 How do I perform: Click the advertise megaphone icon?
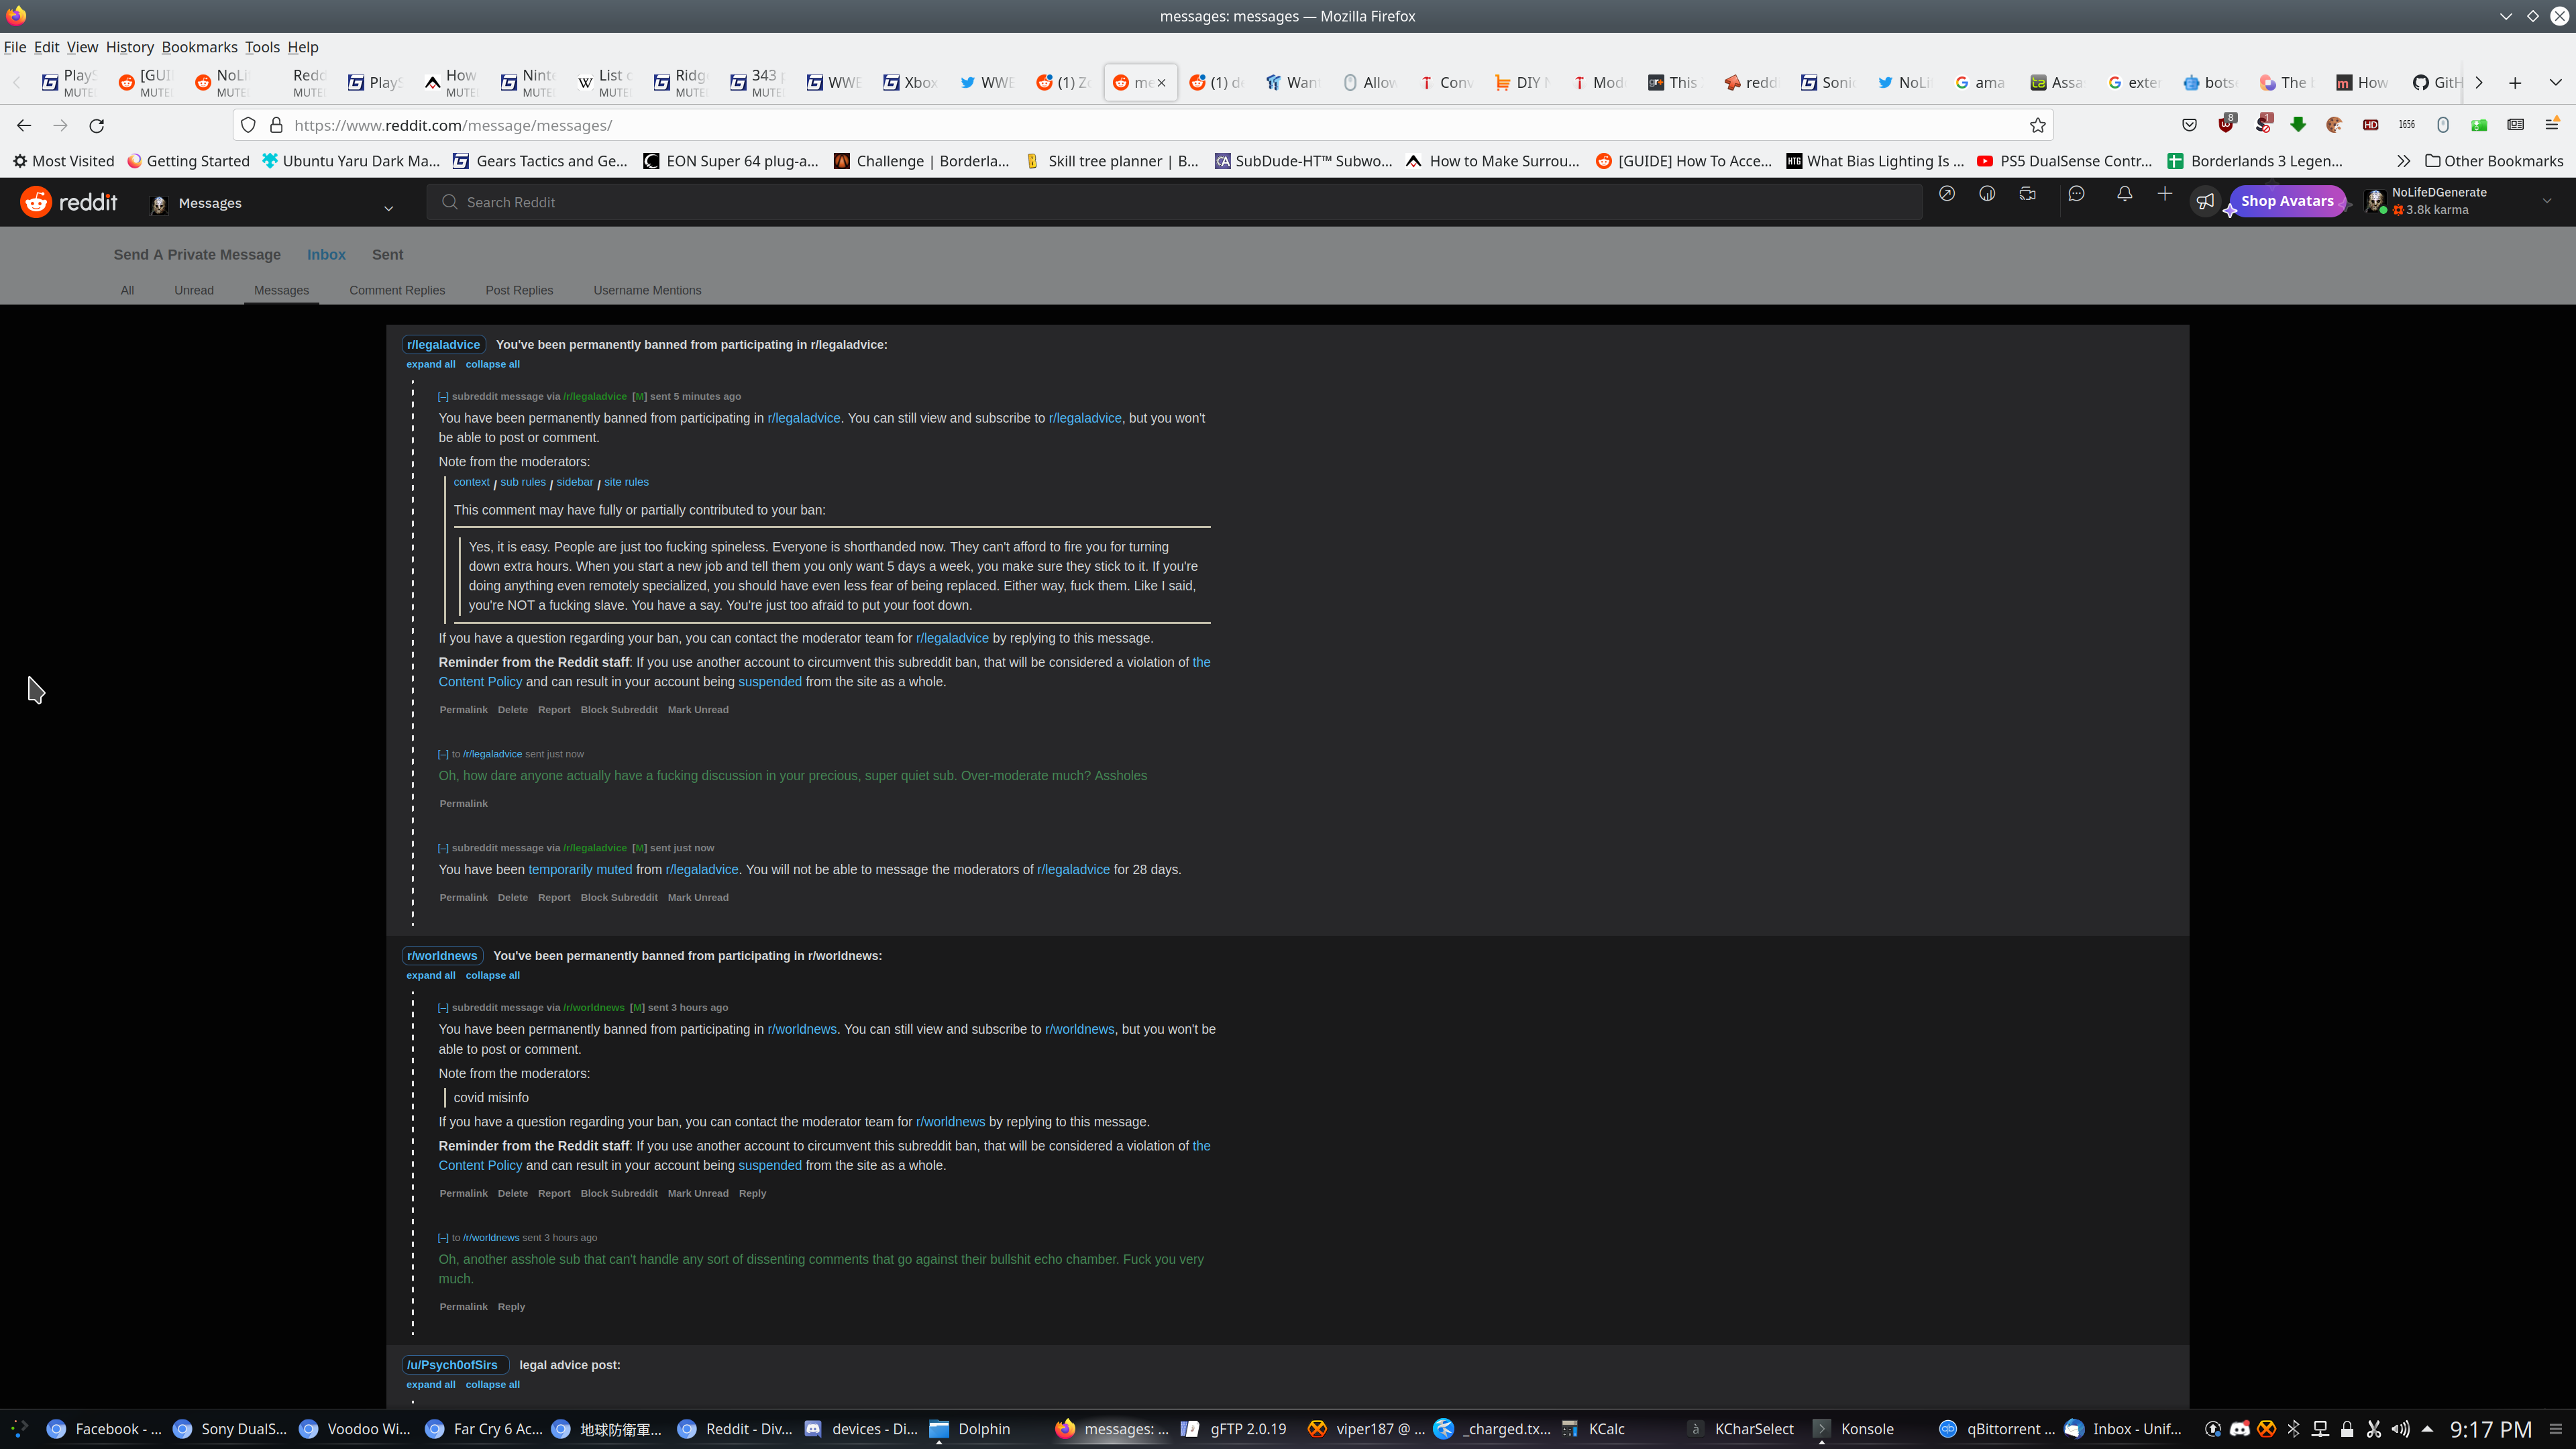[2205, 201]
